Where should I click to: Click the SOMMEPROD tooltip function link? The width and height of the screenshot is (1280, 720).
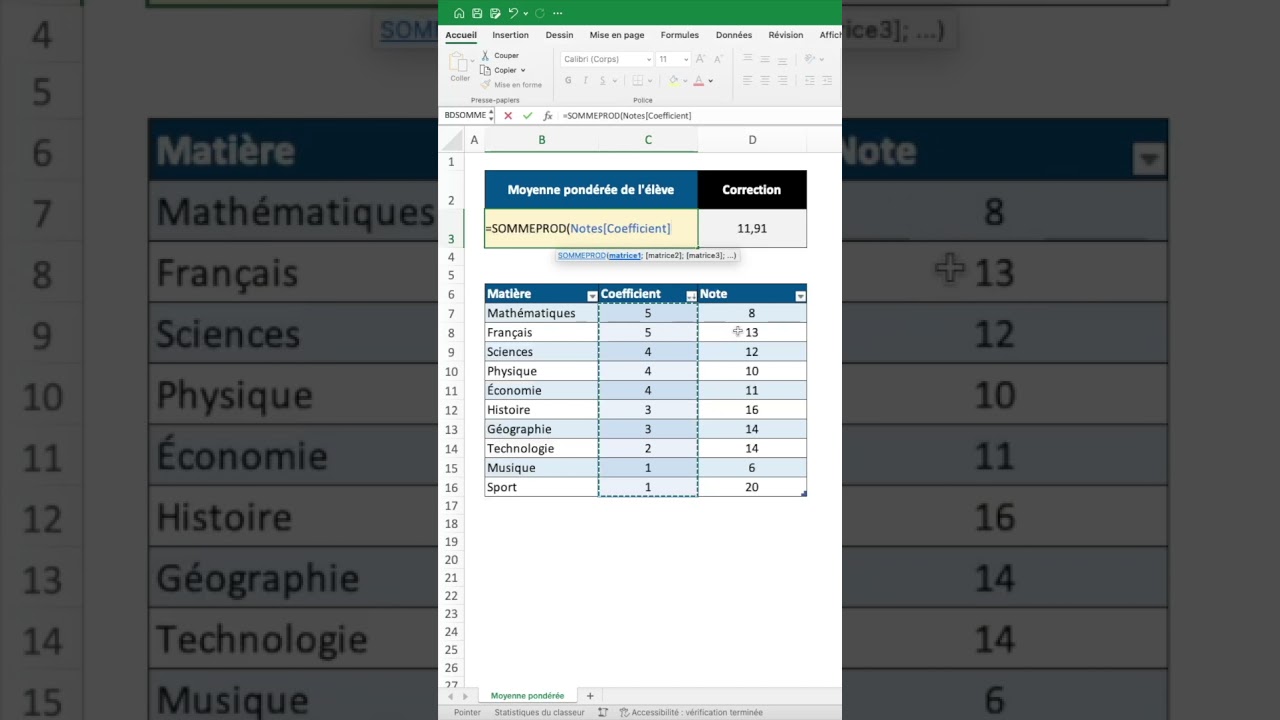[x=582, y=256]
